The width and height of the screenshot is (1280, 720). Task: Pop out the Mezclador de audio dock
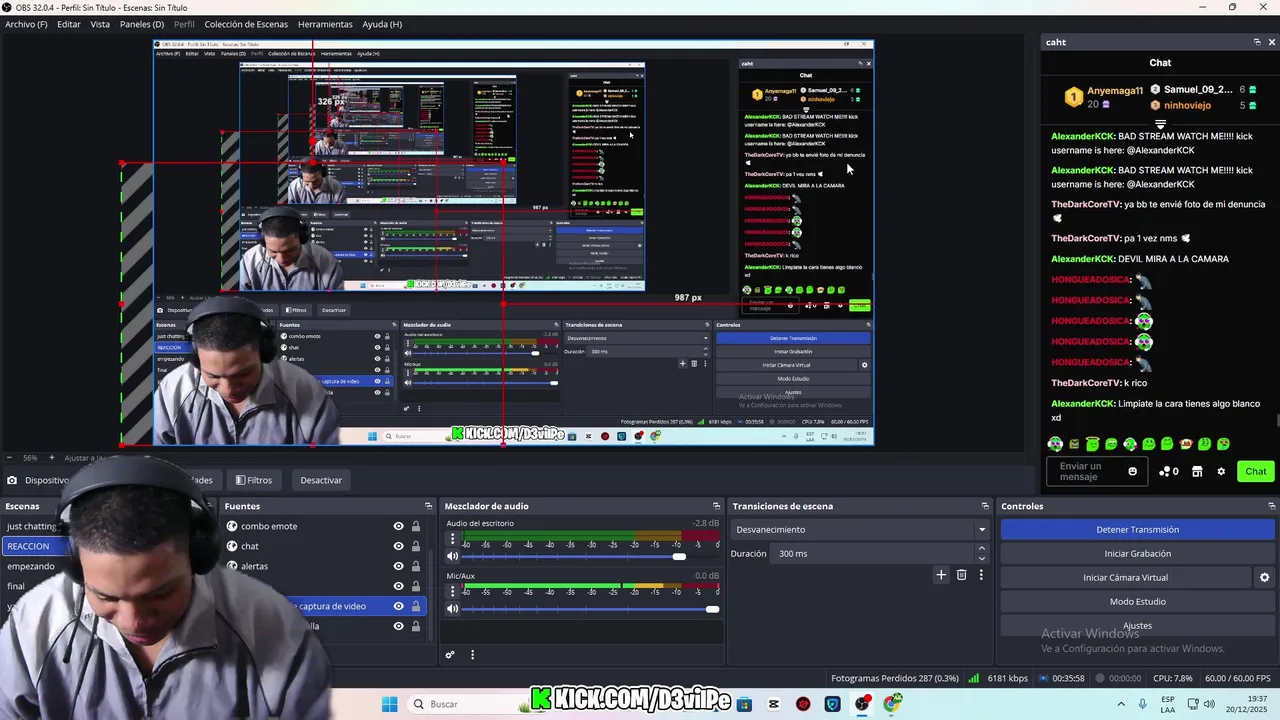coord(716,506)
